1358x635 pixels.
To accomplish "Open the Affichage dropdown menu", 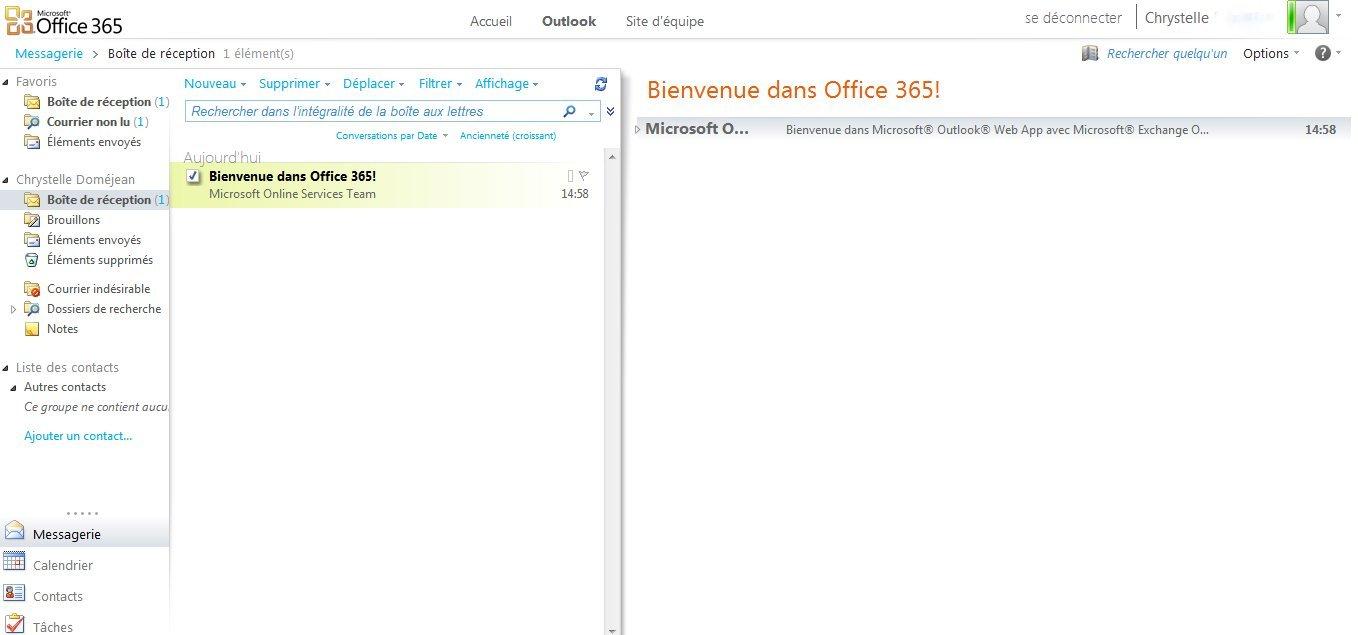I will (x=507, y=84).
